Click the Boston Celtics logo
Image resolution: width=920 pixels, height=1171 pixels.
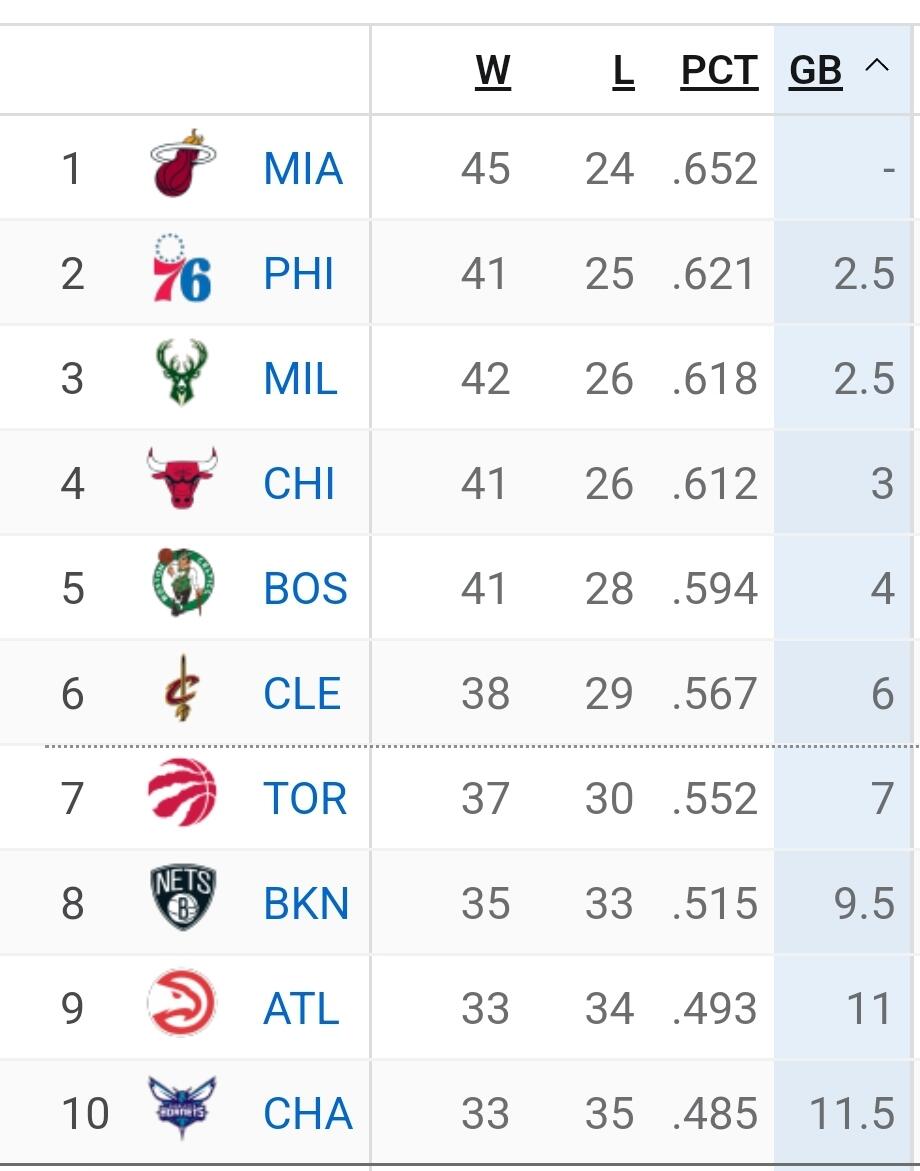182,583
